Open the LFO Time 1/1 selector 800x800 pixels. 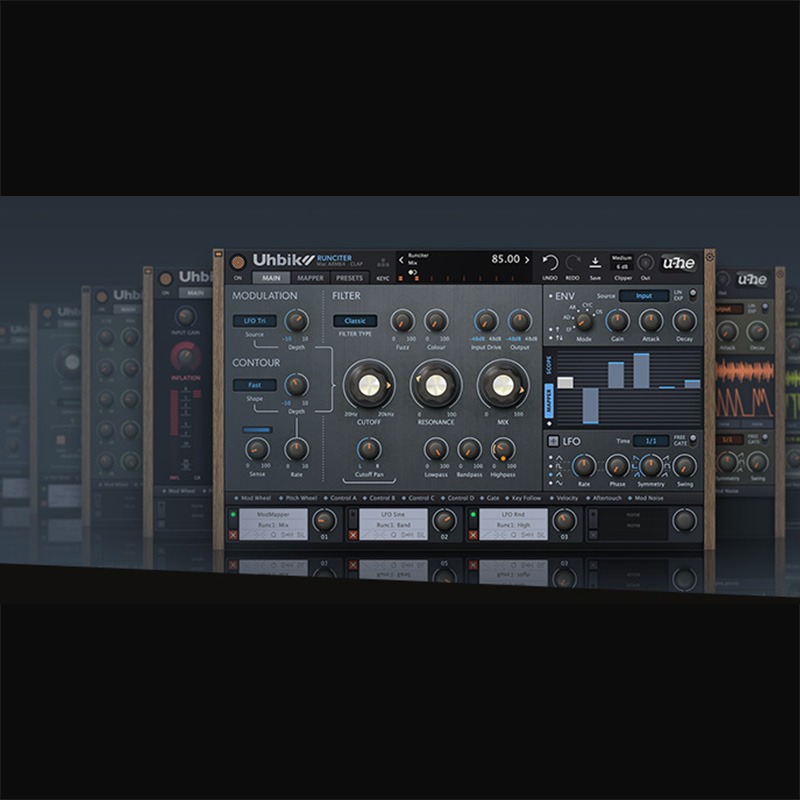point(651,441)
